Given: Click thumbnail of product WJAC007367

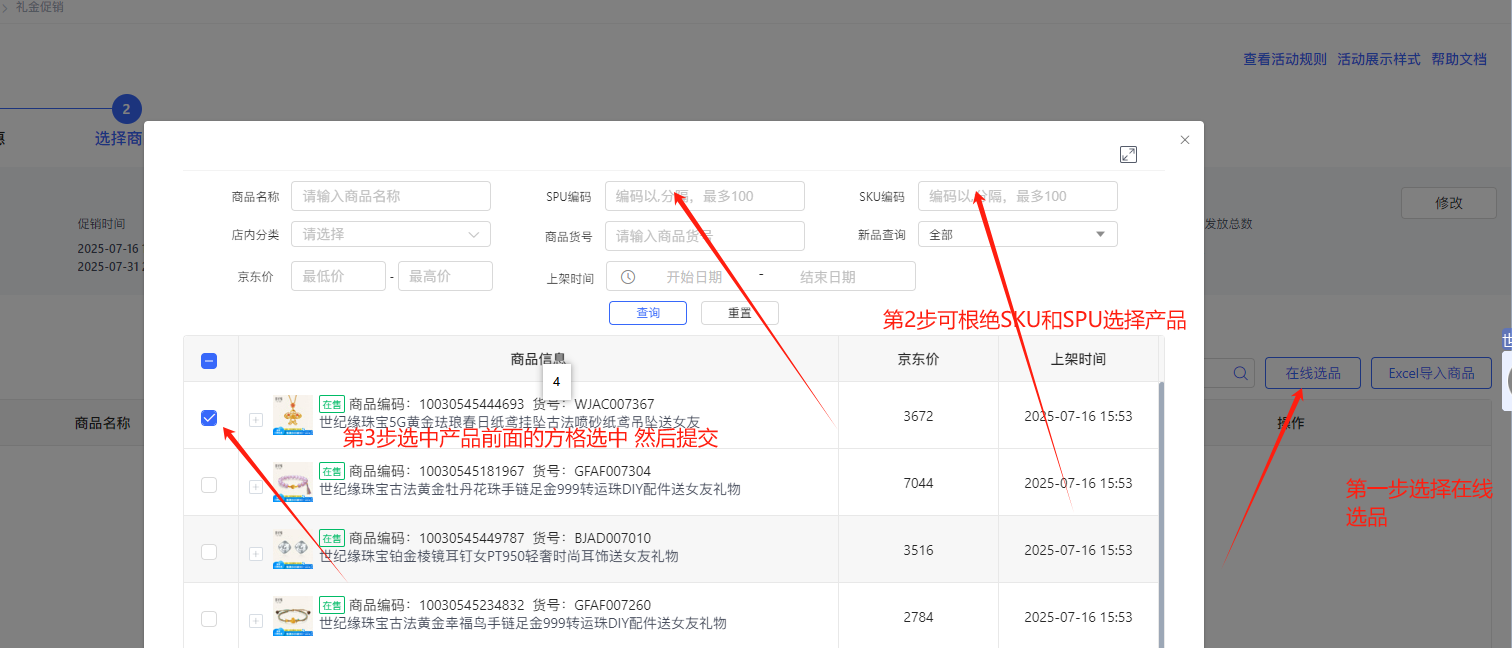Looking at the screenshot, I should [x=292, y=414].
